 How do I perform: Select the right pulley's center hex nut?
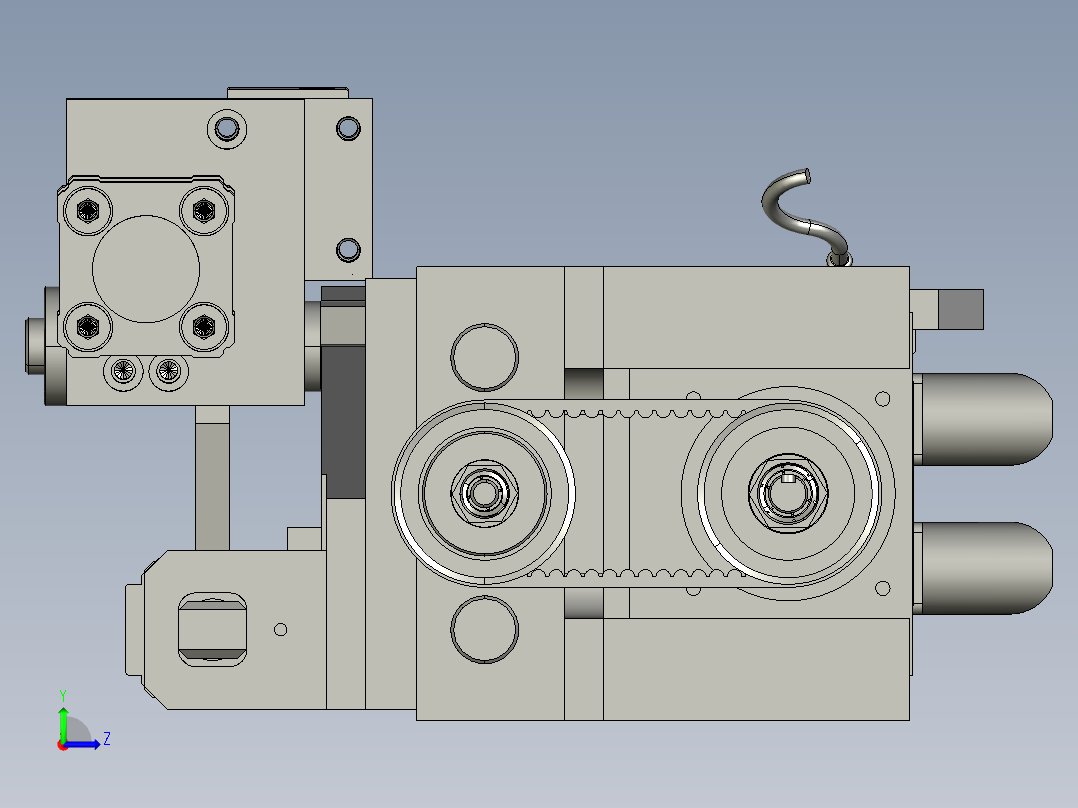788,492
